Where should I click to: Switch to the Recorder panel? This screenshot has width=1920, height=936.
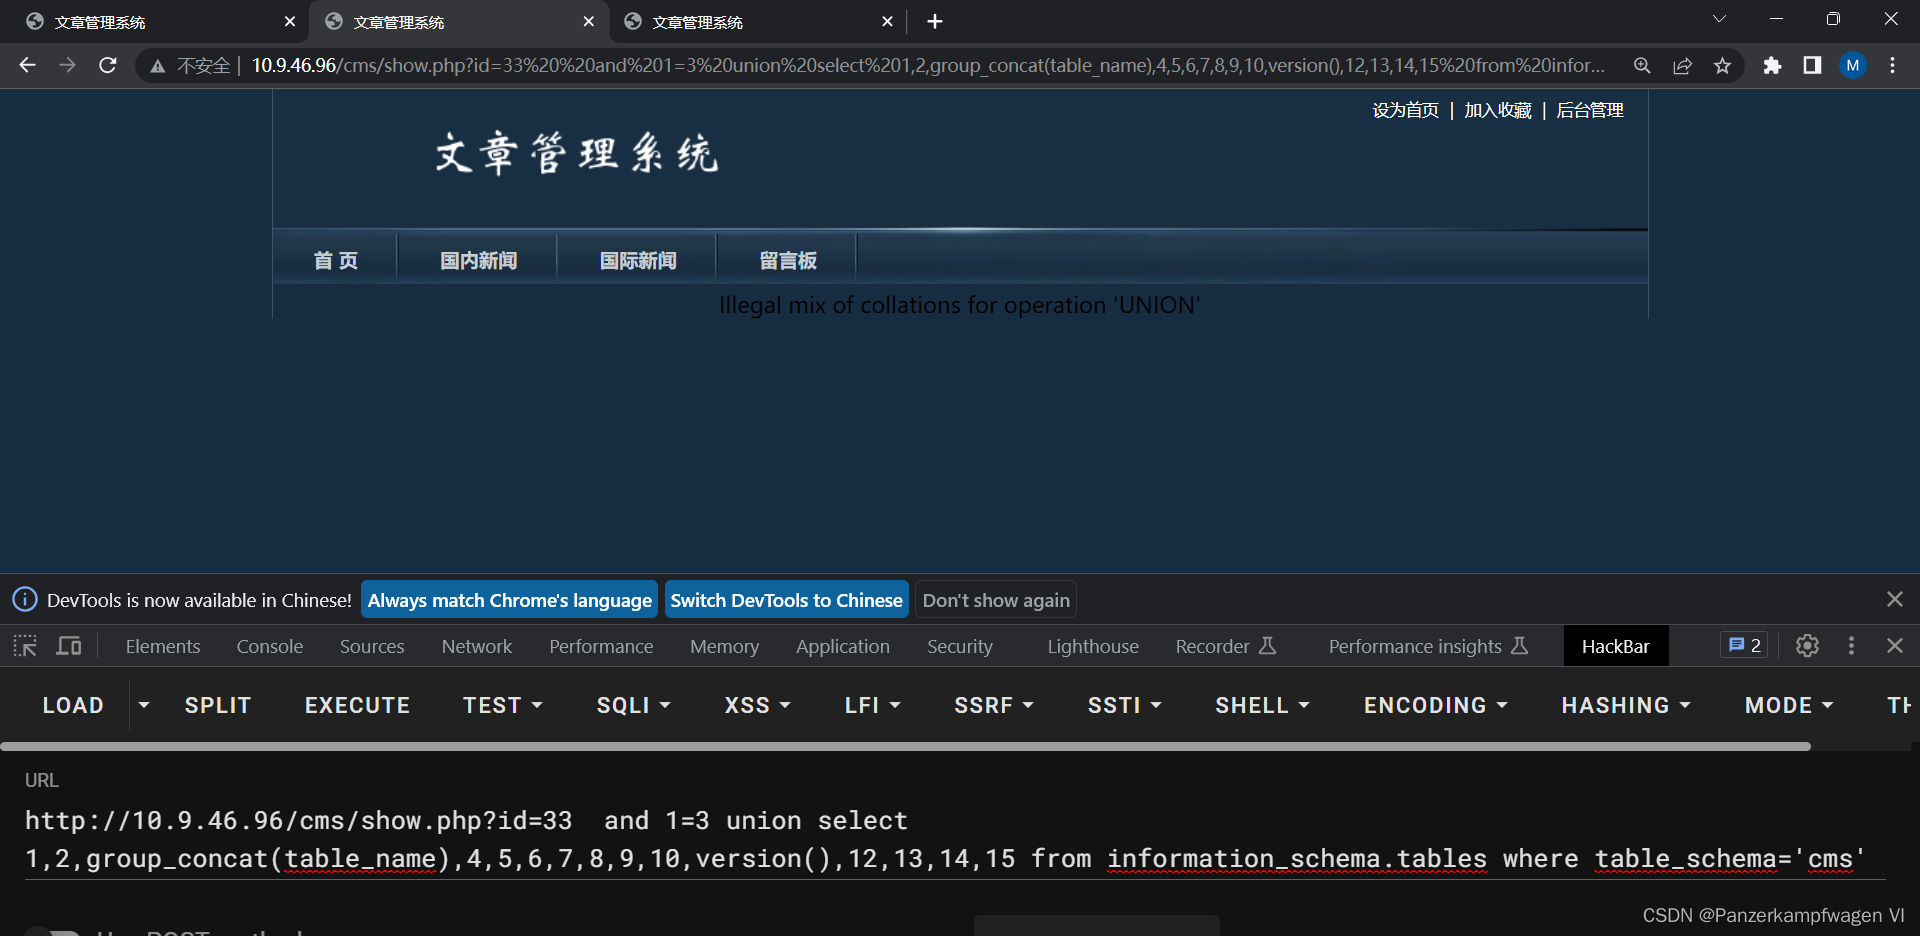1226,647
